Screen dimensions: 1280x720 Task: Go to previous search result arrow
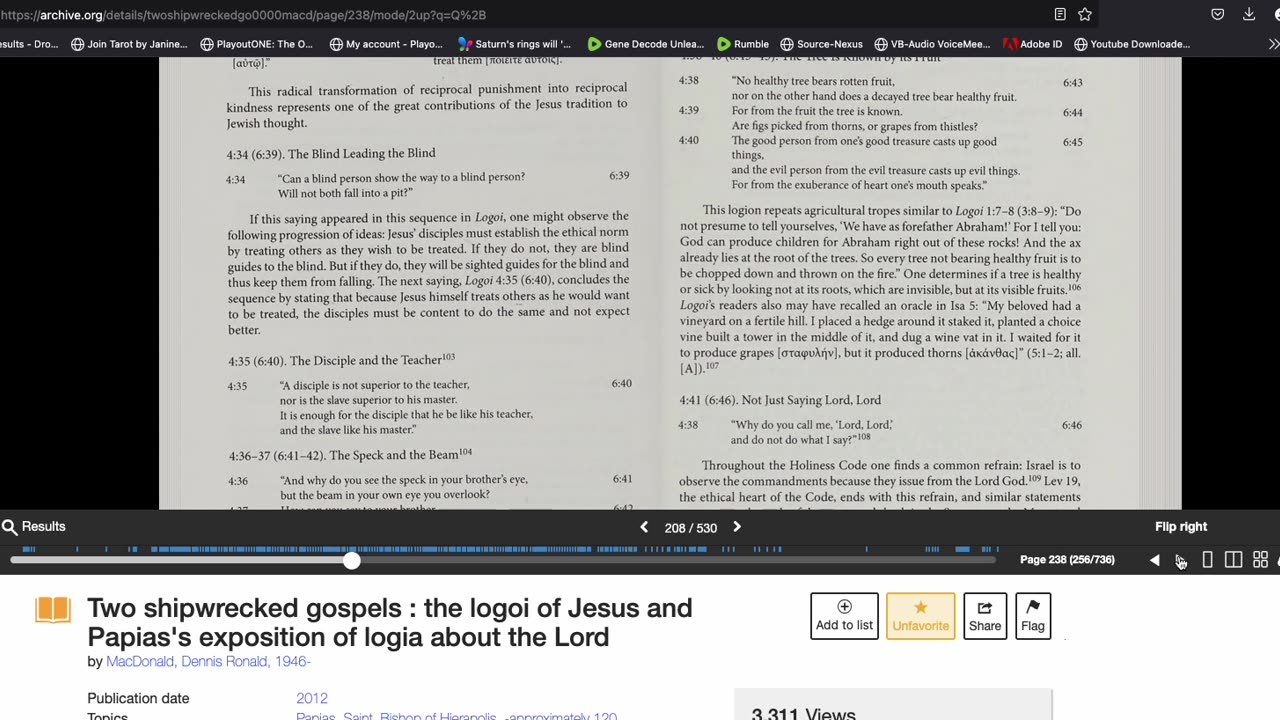click(644, 527)
